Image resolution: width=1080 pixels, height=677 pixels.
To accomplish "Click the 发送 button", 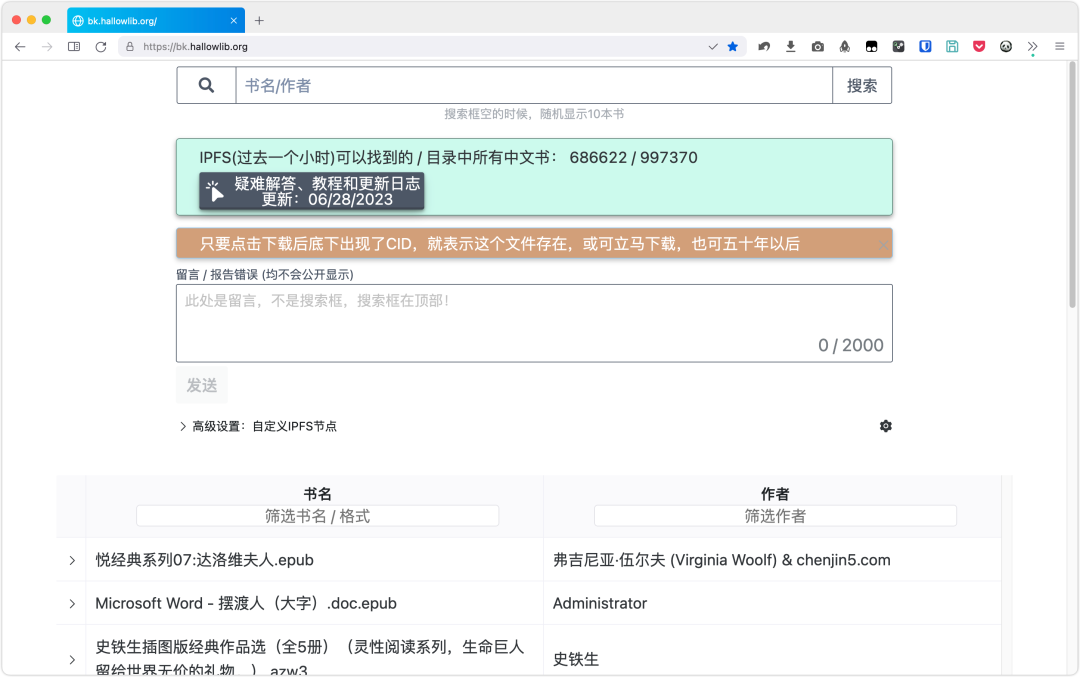I will click(x=202, y=385).
